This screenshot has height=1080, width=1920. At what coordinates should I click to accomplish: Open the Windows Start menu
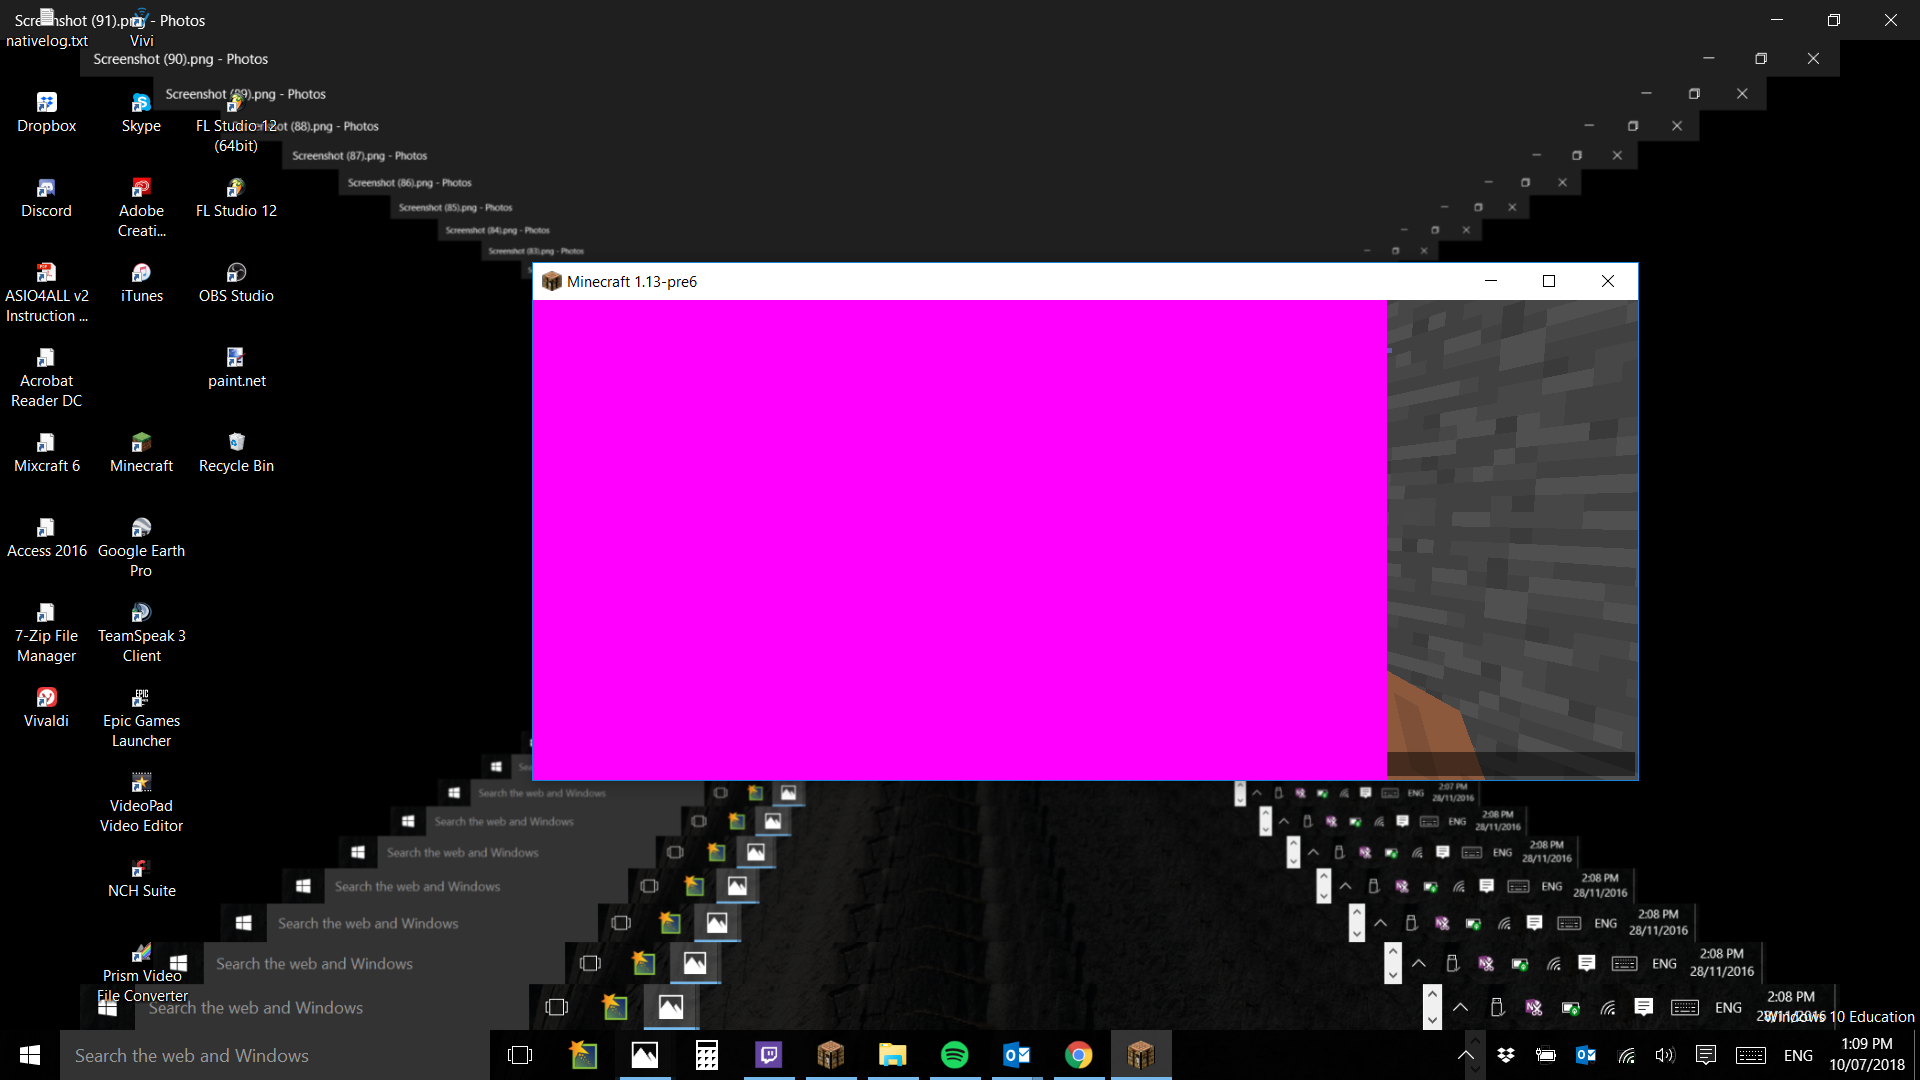(x=30, y=1055)
